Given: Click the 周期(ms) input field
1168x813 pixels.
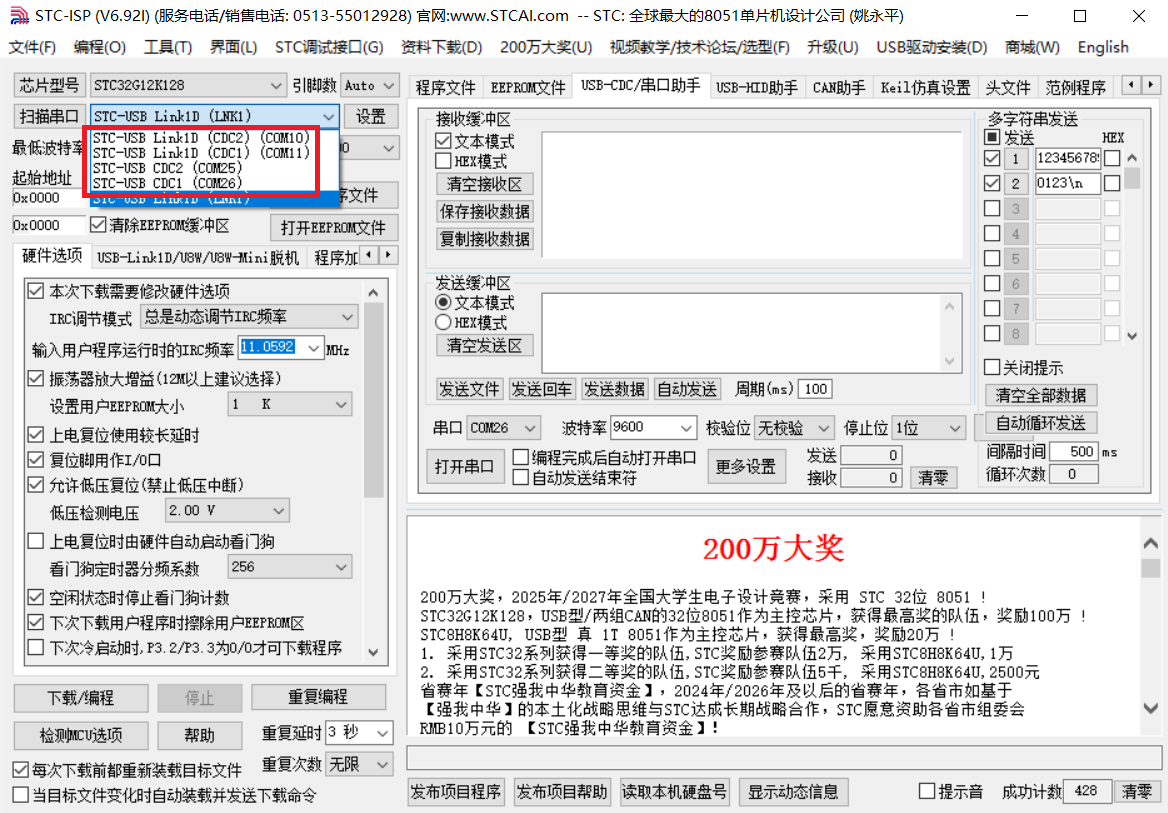Looking at the screenshot, I should pyautogui.click(x=815, y=389).
